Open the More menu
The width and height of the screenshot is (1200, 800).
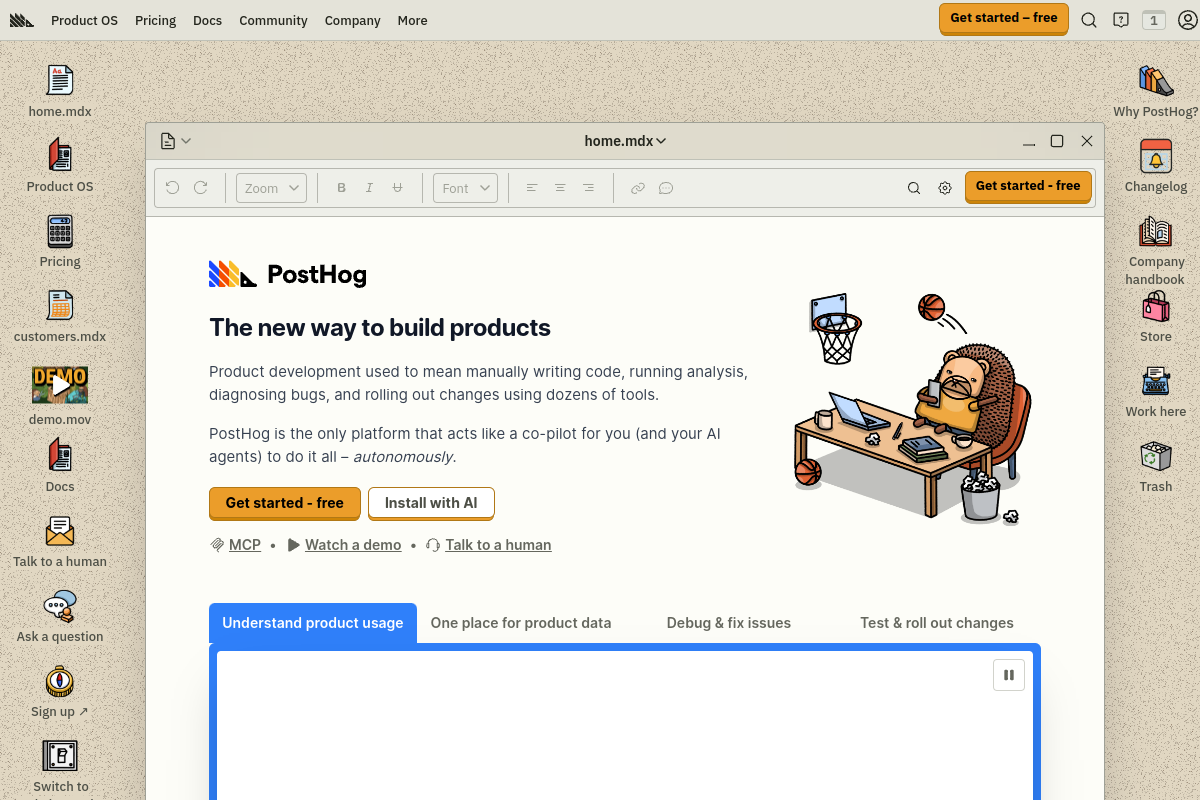[x=412, y=20]
